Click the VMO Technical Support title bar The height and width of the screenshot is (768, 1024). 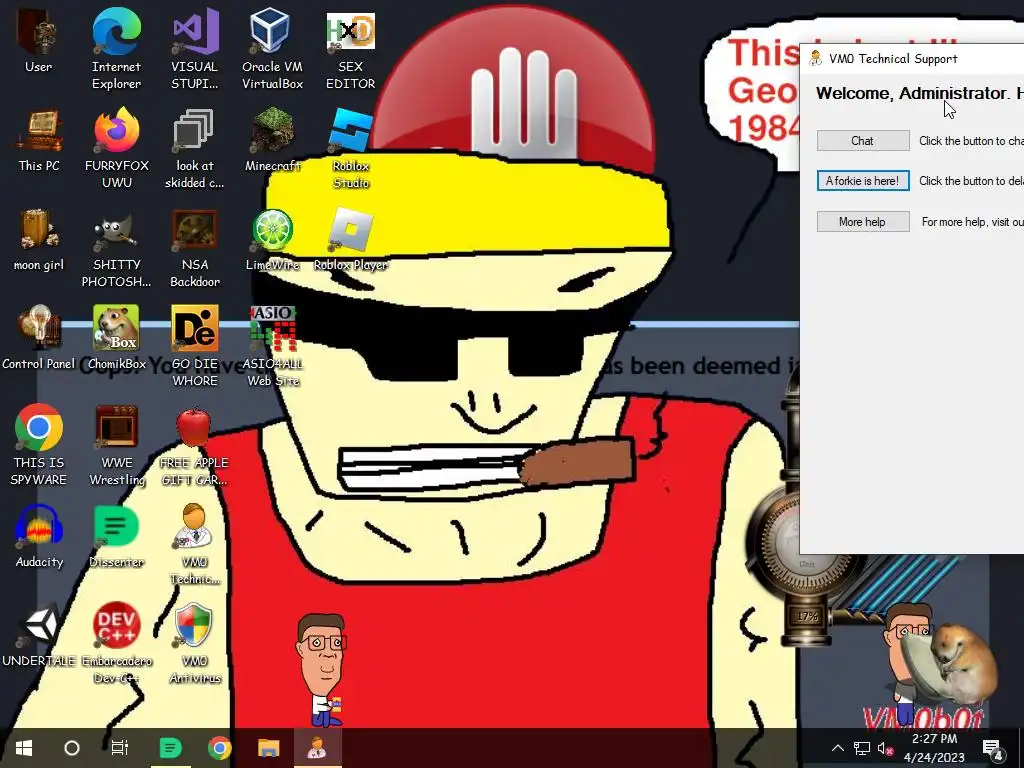(x=912, y=59)
